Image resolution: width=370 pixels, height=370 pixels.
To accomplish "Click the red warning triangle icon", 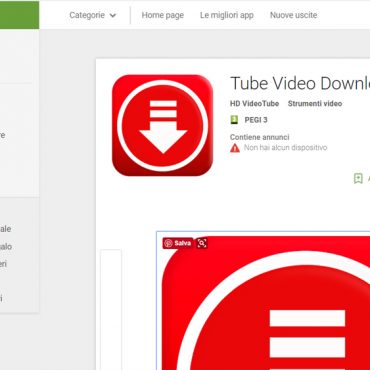I will tap(235, 148).
